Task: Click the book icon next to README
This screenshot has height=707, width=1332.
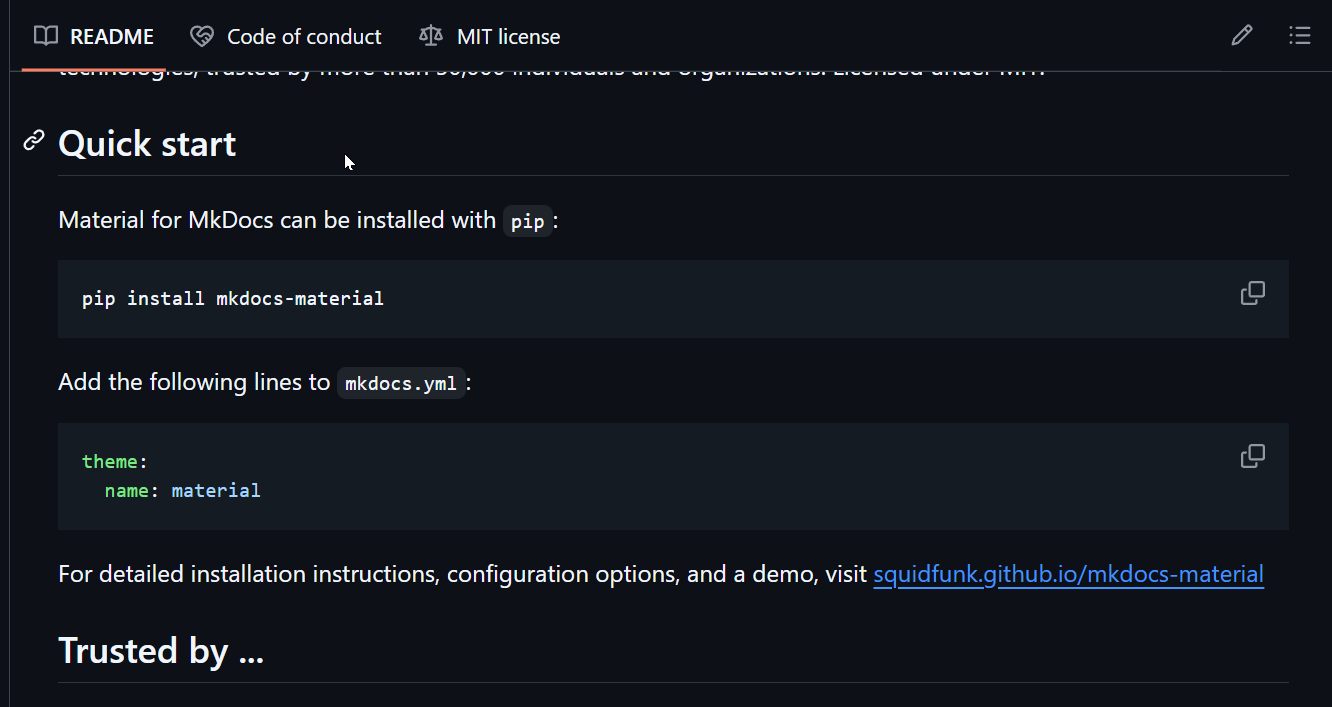Action: 45,36
